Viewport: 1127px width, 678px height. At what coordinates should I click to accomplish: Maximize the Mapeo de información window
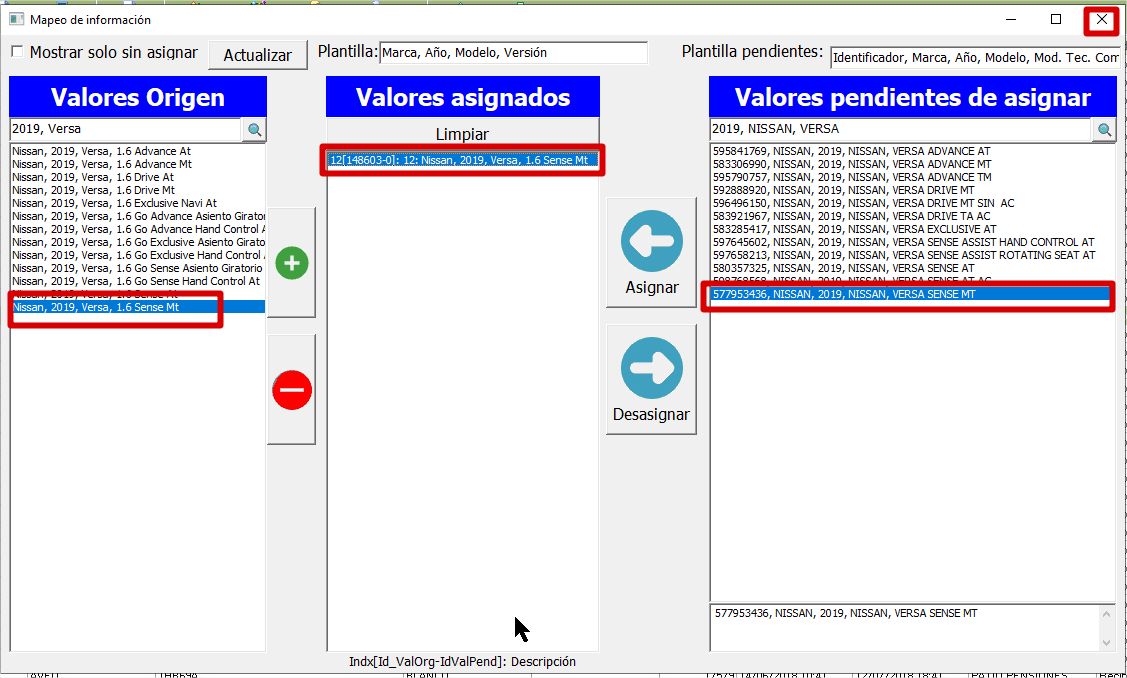tap(1056, 19)
